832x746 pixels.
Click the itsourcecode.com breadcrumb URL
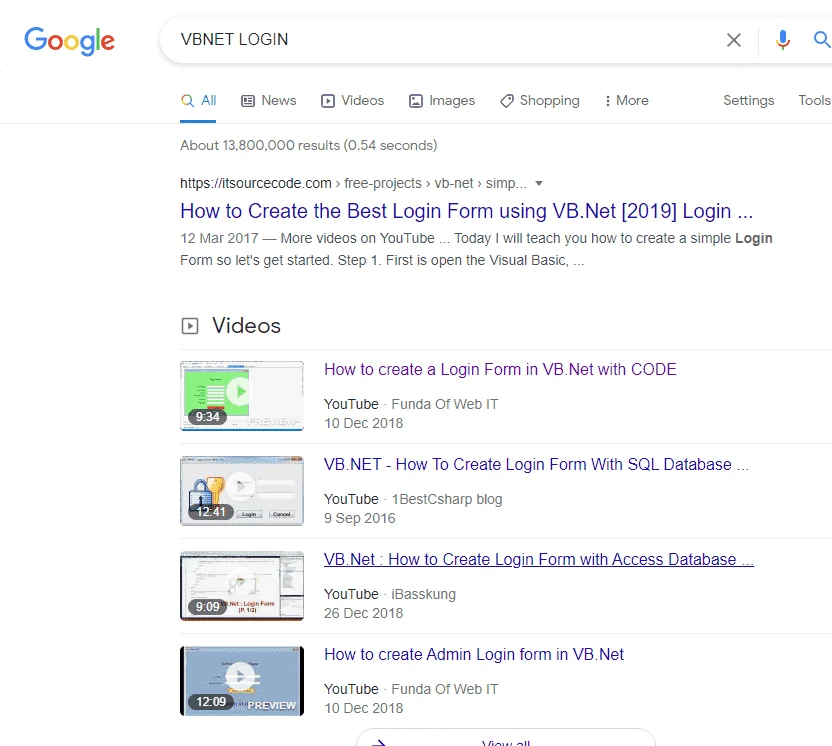(x=353, y=184)
